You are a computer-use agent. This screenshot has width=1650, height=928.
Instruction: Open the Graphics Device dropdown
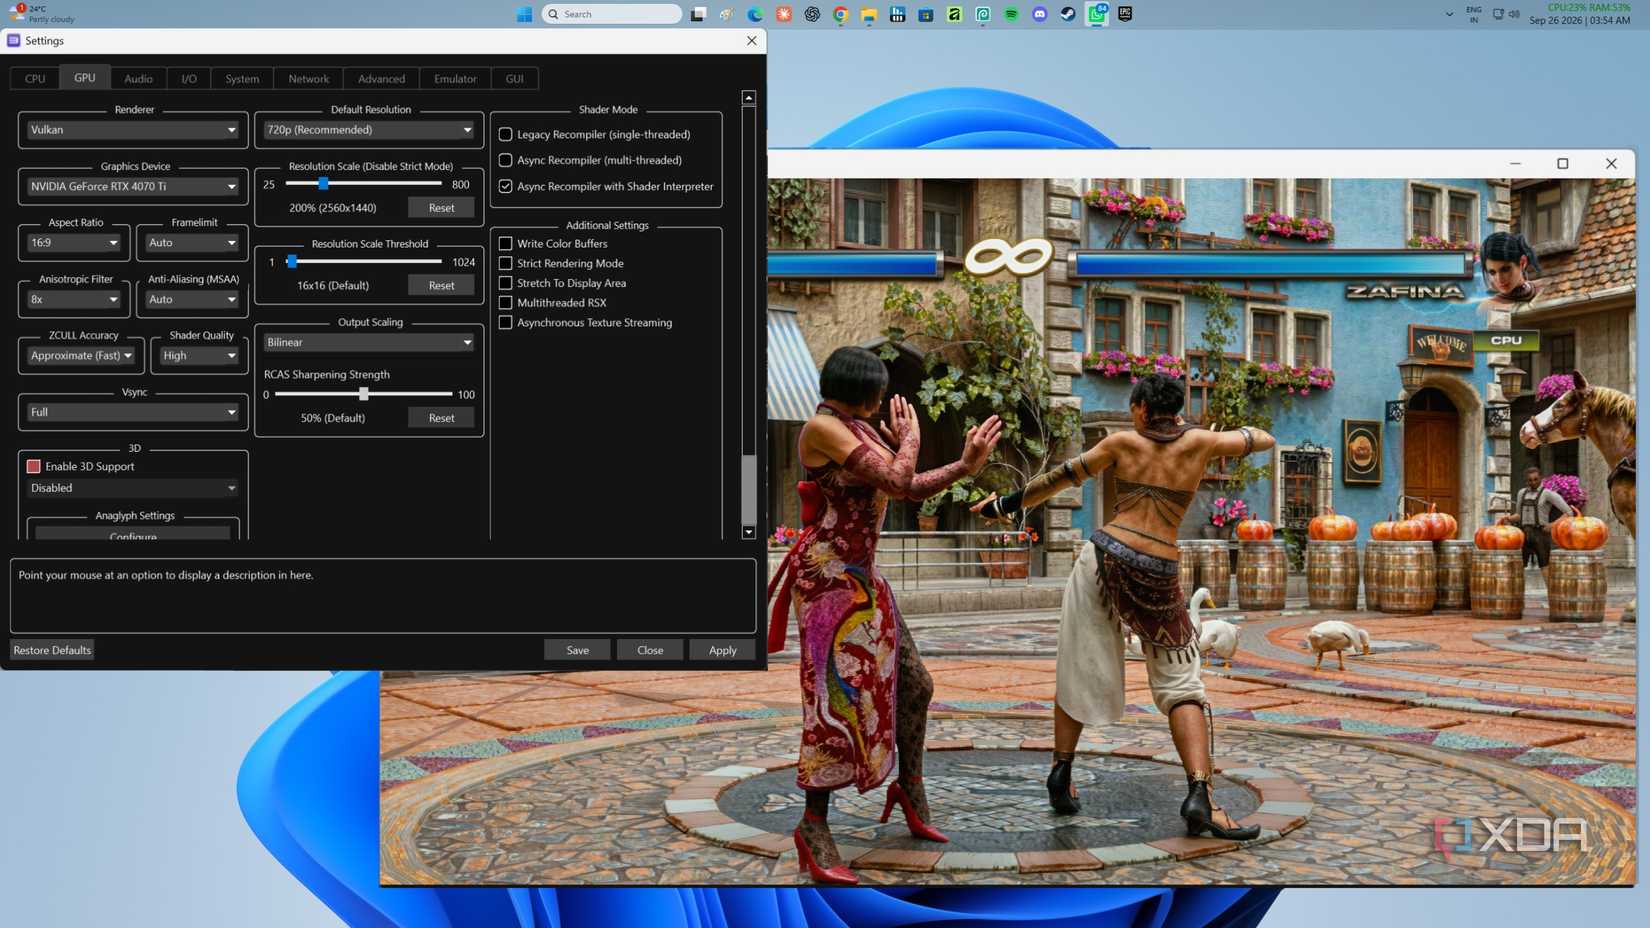coord(133,186)
